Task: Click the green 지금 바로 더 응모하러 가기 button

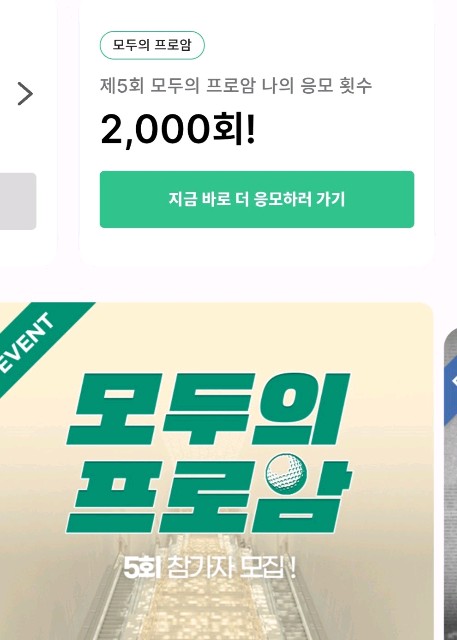Action: click(x=257, y=199)
